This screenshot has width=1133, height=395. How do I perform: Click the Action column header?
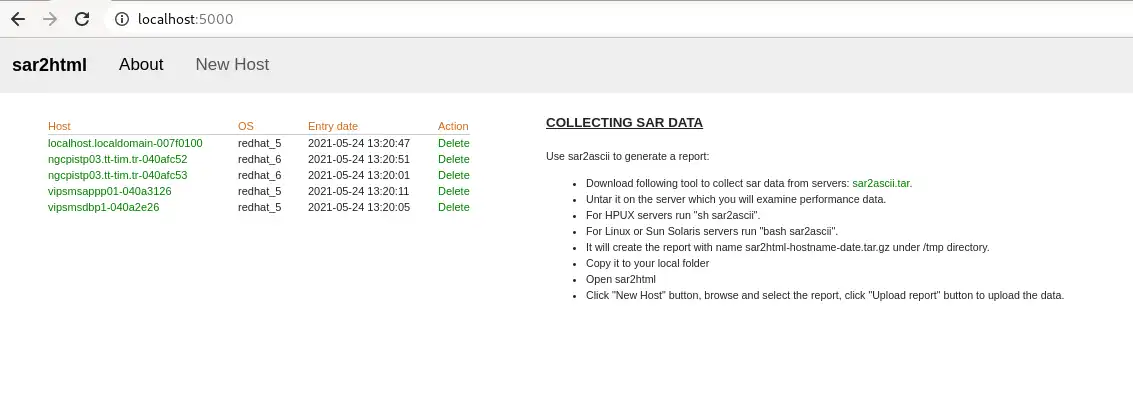coord(453,126)
